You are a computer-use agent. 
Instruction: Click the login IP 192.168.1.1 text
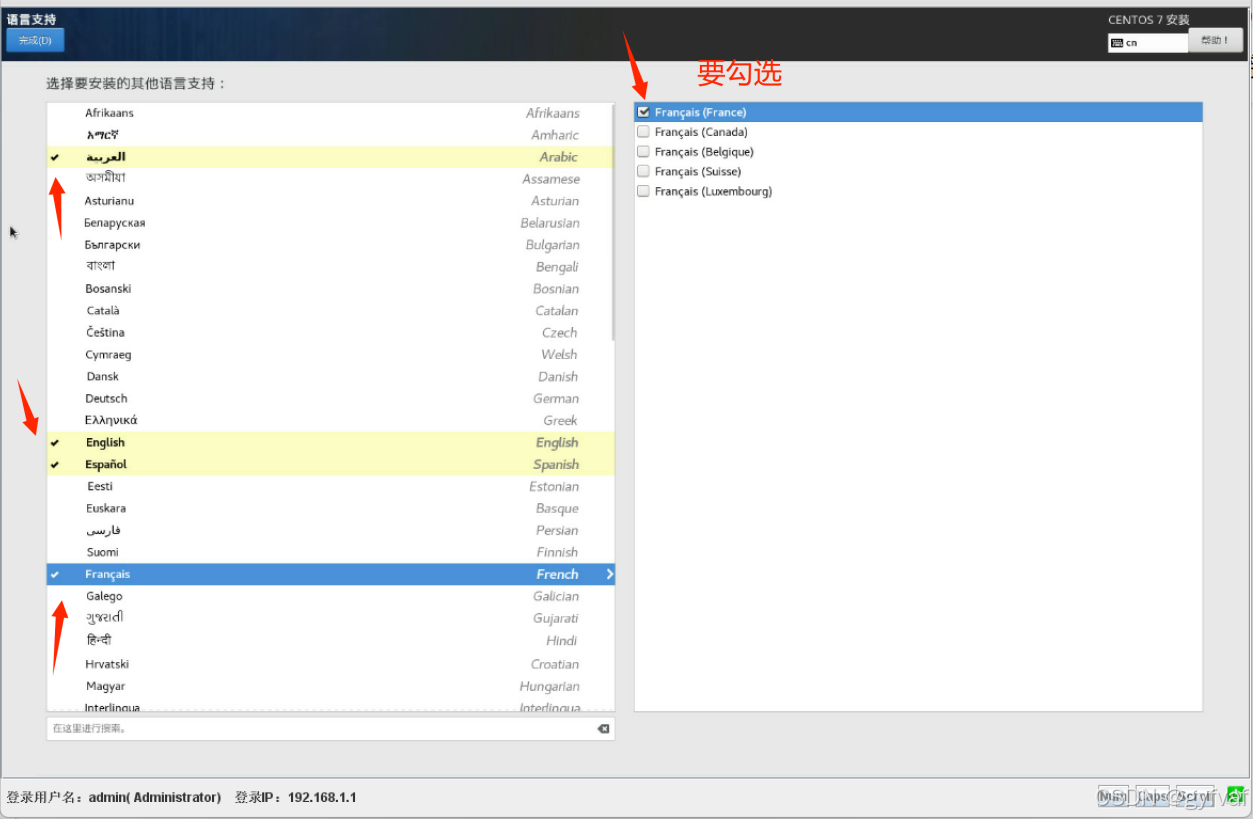tap(322, 797)
